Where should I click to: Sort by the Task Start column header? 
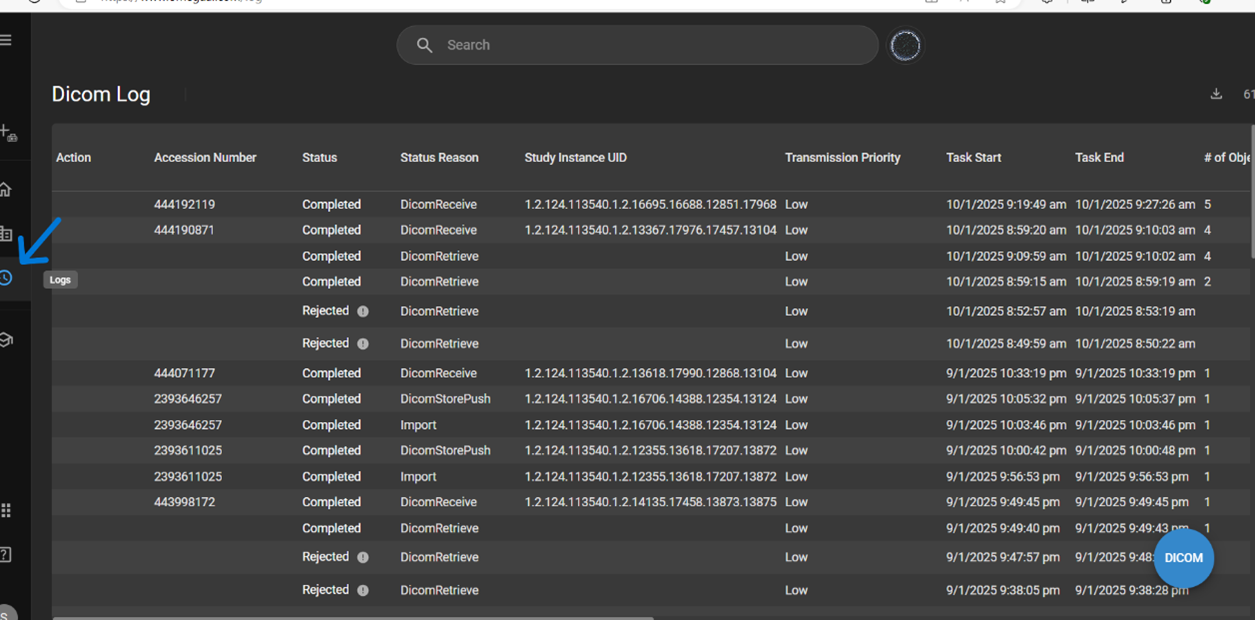tap(973, 158)
